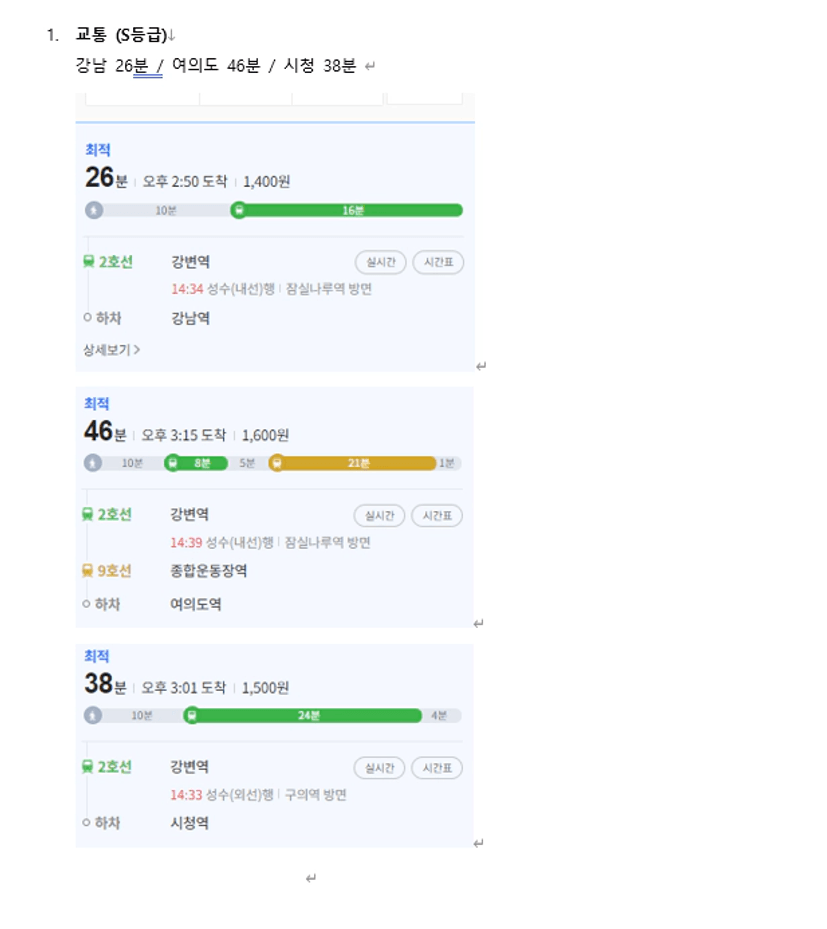Click the 9호선 train icon beside 종합운동장역

(87, 571)
